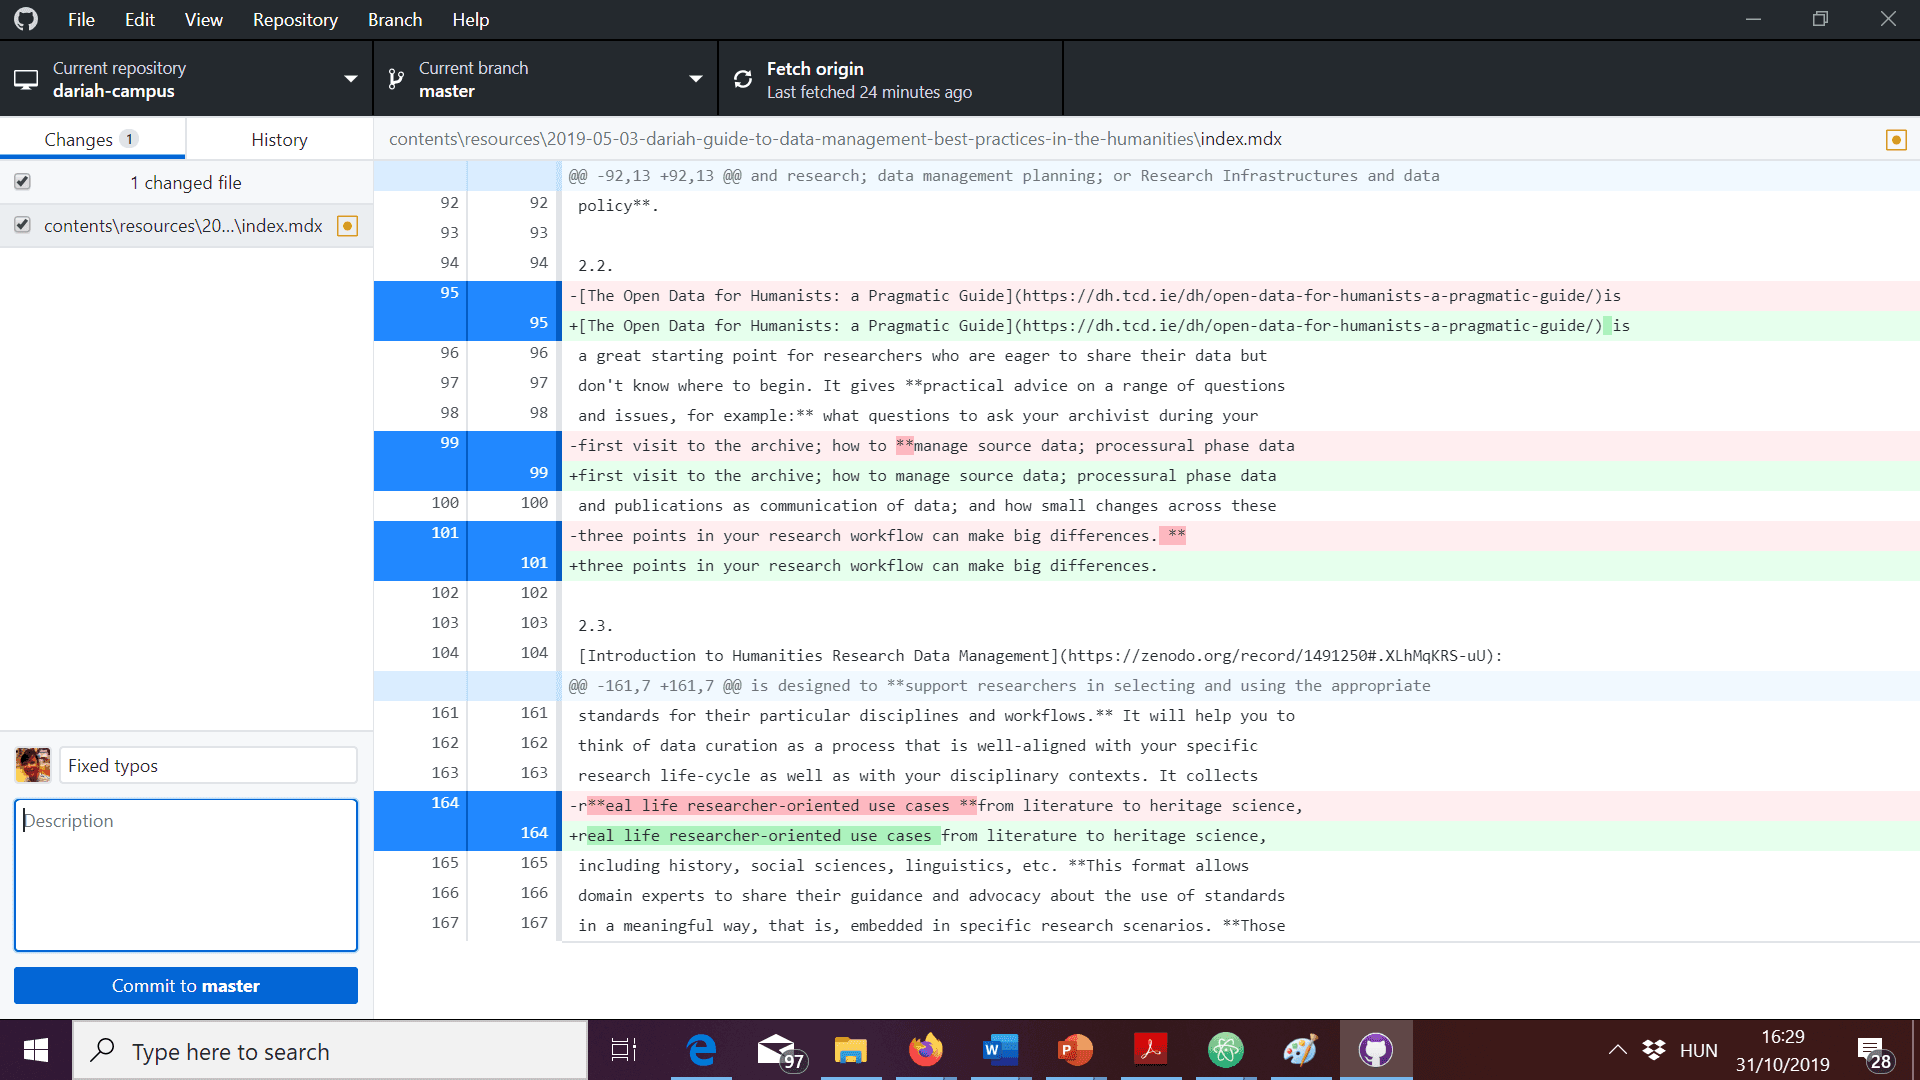Viewport: 1920px width, 1080px height.
Task: Open GitHub Desktop from the taskbar
Action: 1375,1050
